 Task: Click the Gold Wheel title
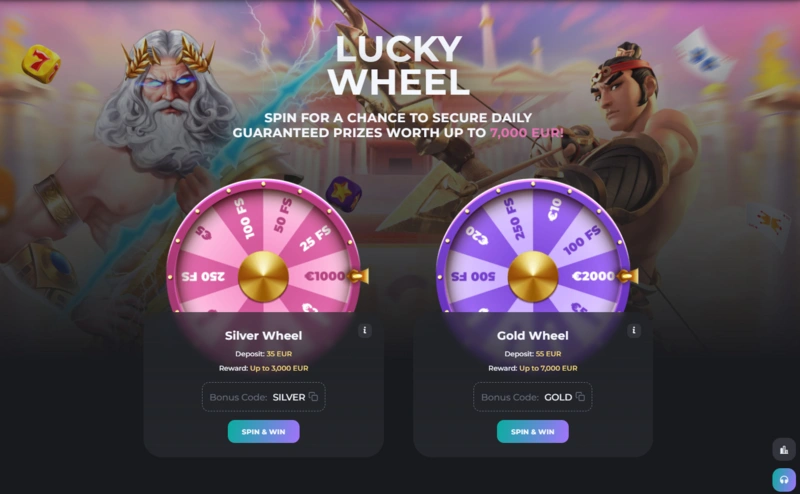533,335
